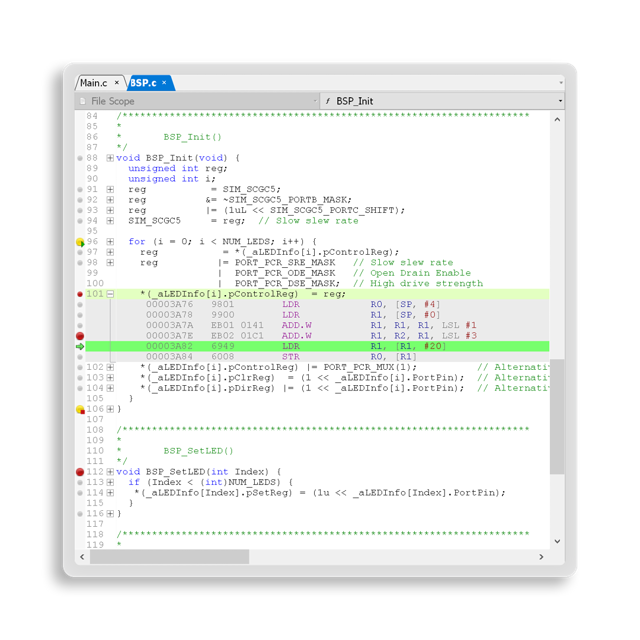Set breakpoint on line 88 gutter dot
Screen dimensions: 640x640
click(80, 158)
